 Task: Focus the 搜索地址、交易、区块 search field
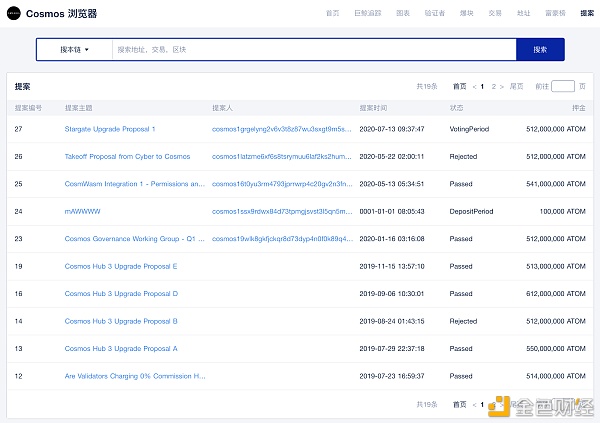[x=314, y=49]
